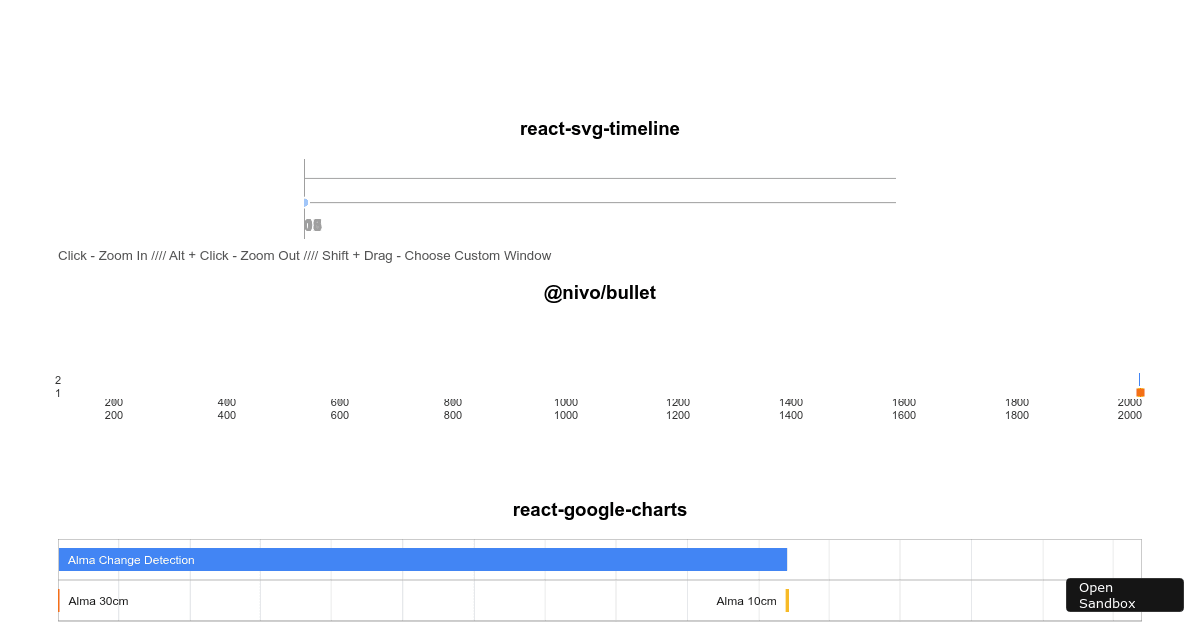Click the timeline date label below the axis
This screenshot has width=1200, height=630.
point(312,225)
